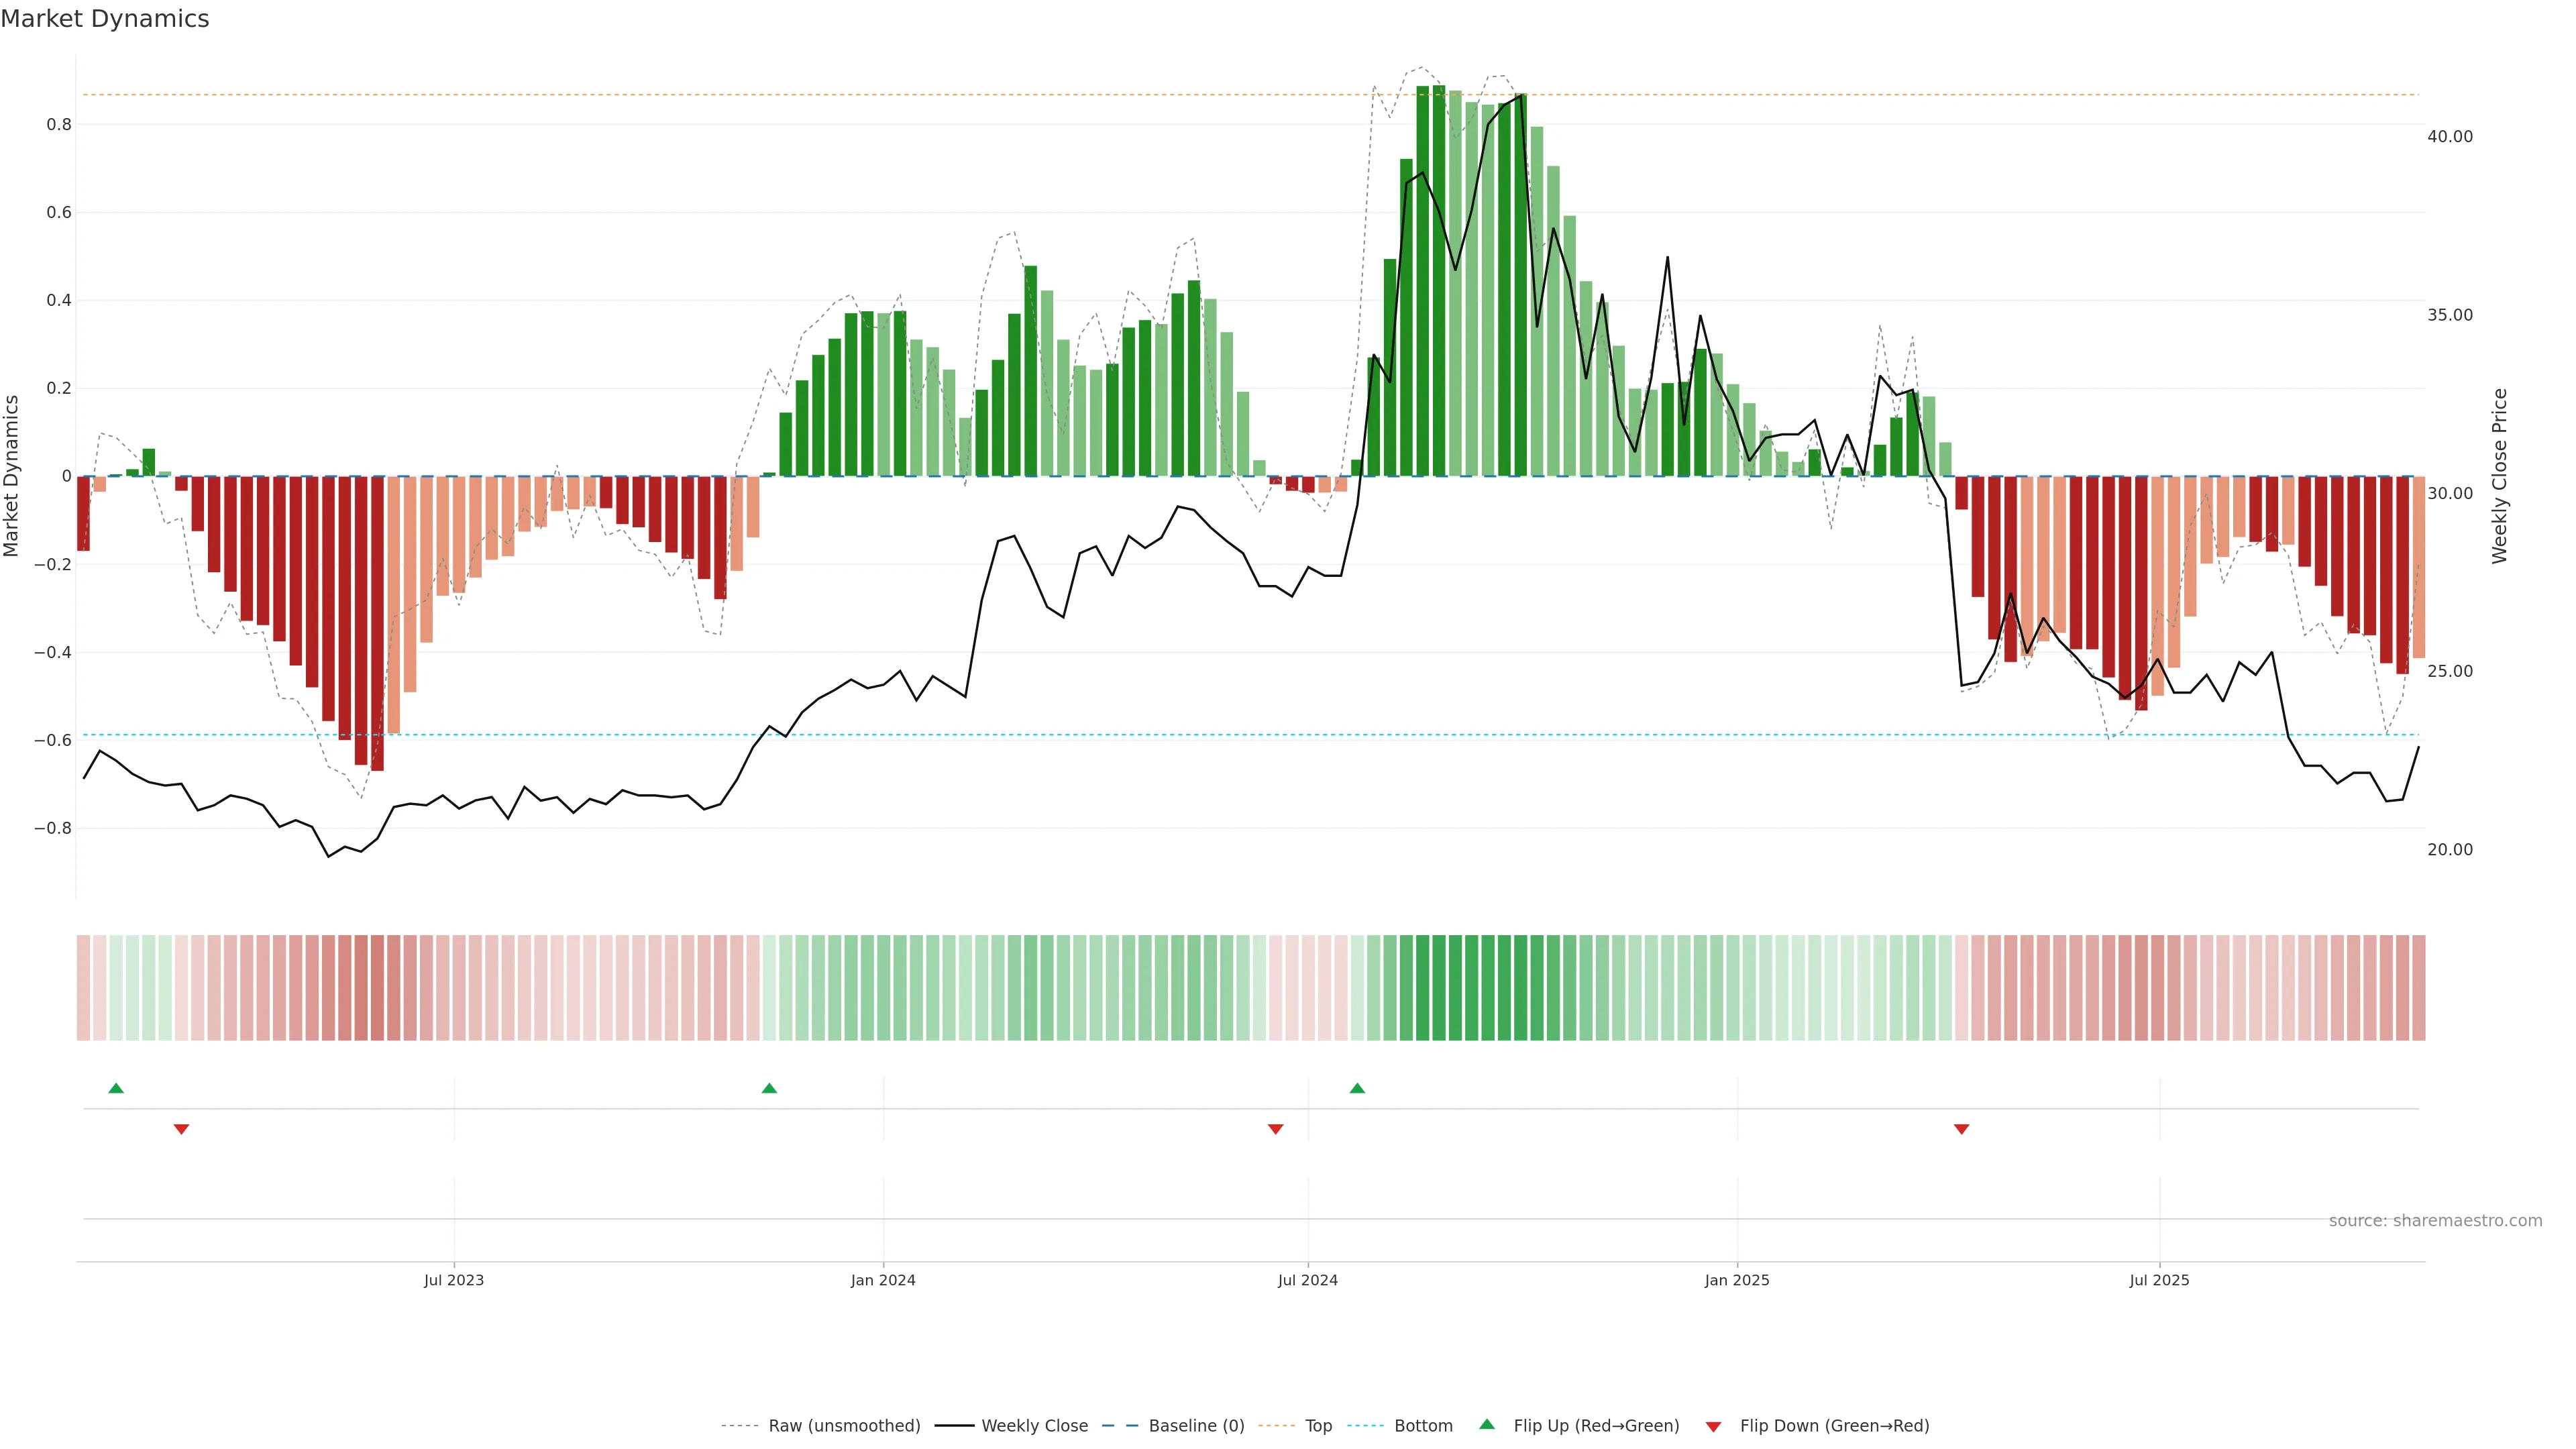
Task: Click the Weekly Close Price axis title
Action: pos(2499,476)
